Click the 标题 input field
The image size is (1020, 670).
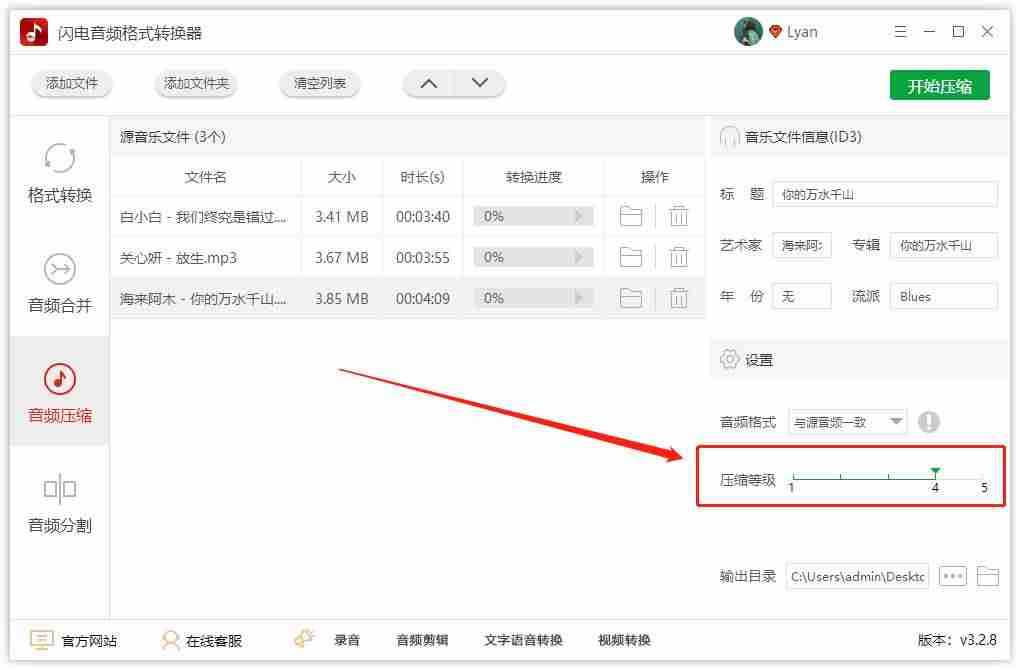[x=885, y=194]
